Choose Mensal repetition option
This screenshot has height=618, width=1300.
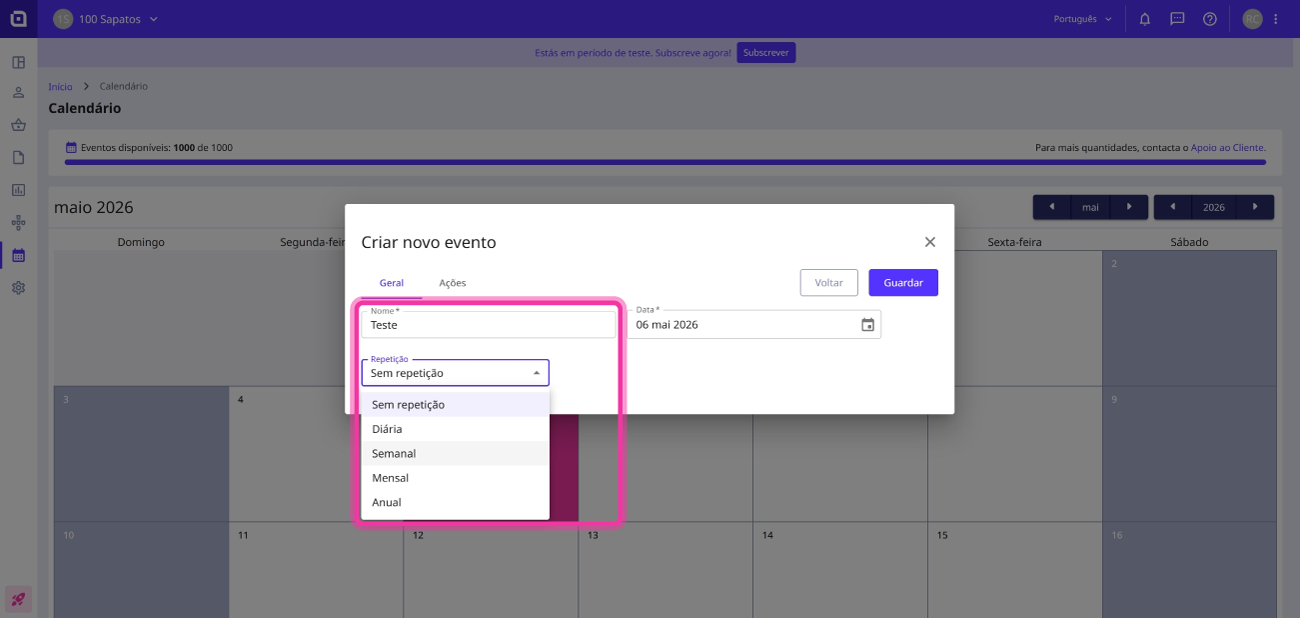[x=455, y=478]
